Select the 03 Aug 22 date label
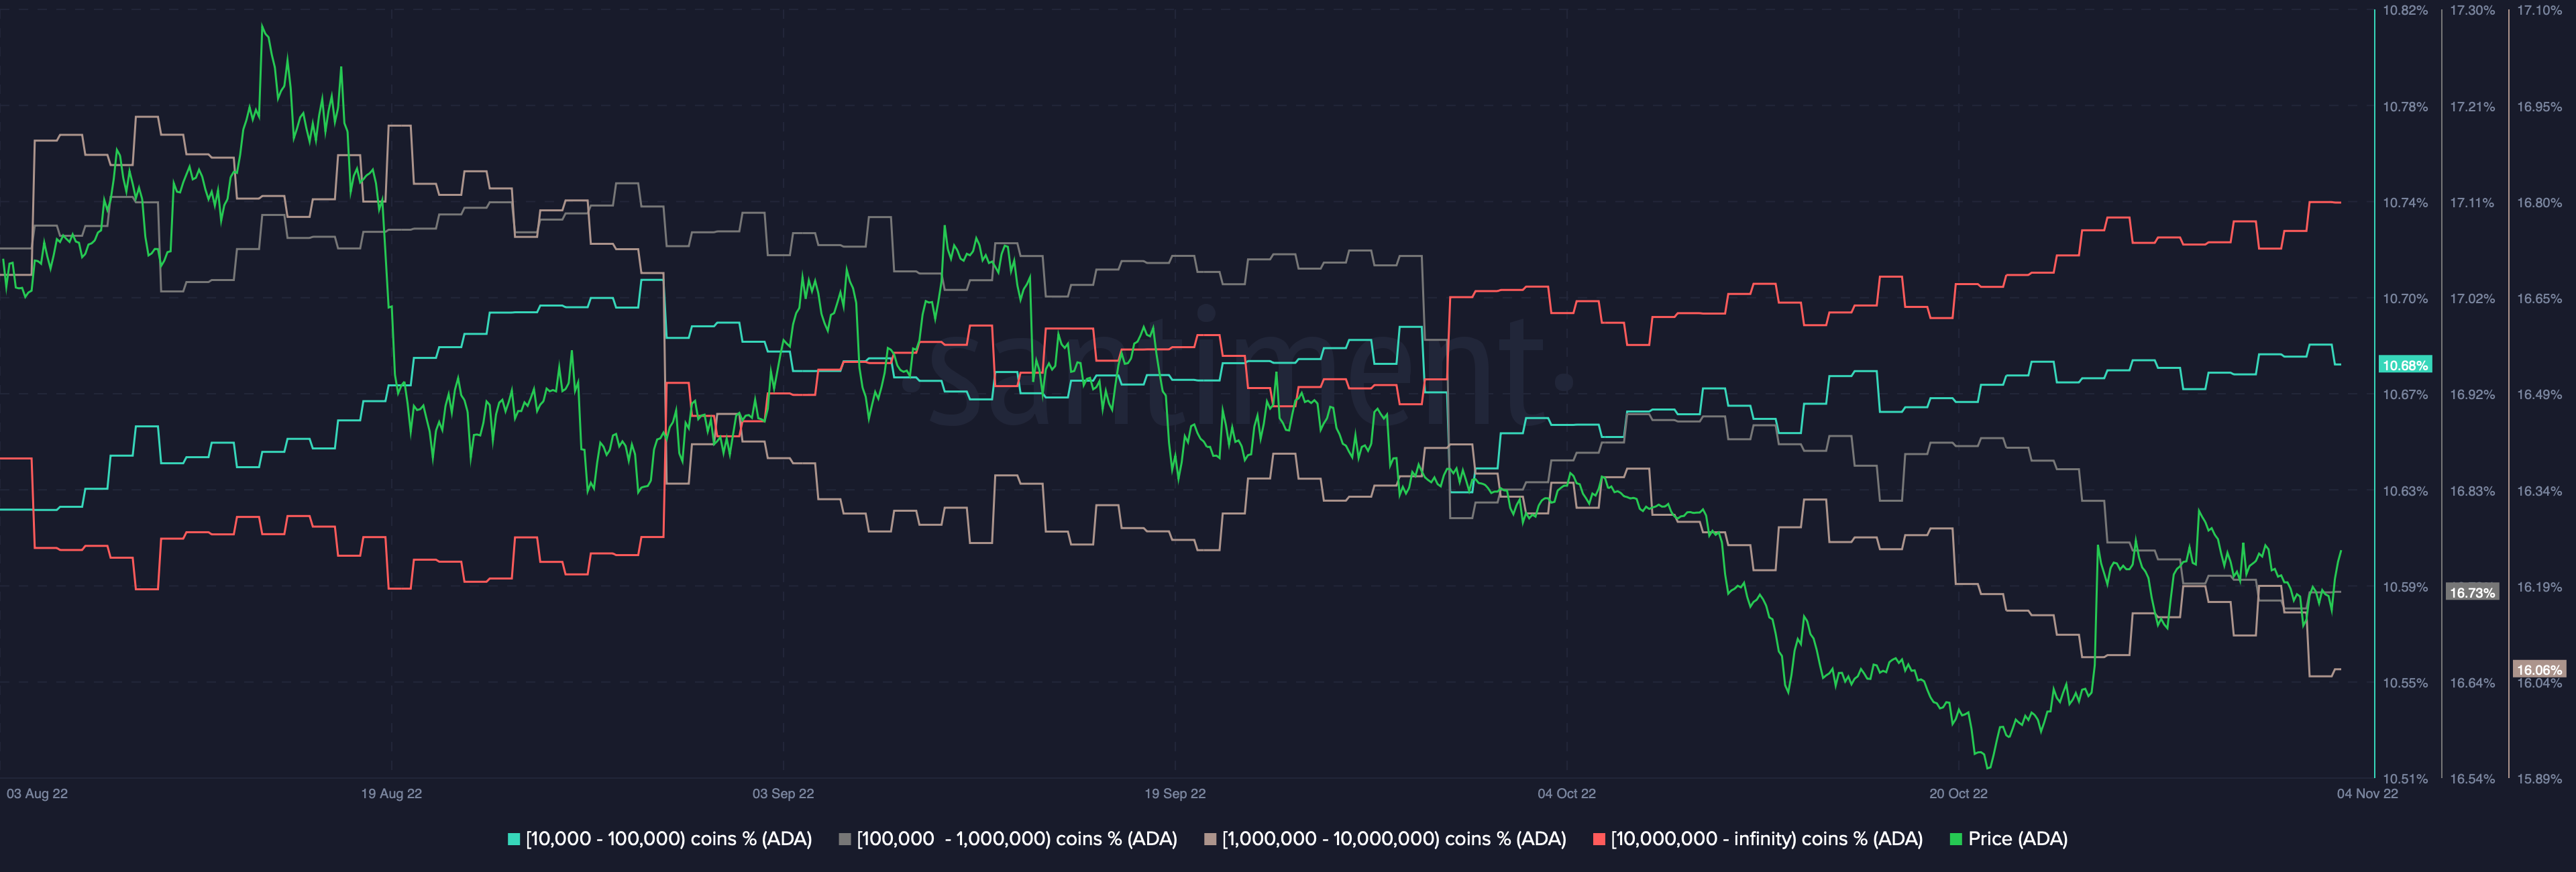2576x872 pixels. [x=37, y=794]
